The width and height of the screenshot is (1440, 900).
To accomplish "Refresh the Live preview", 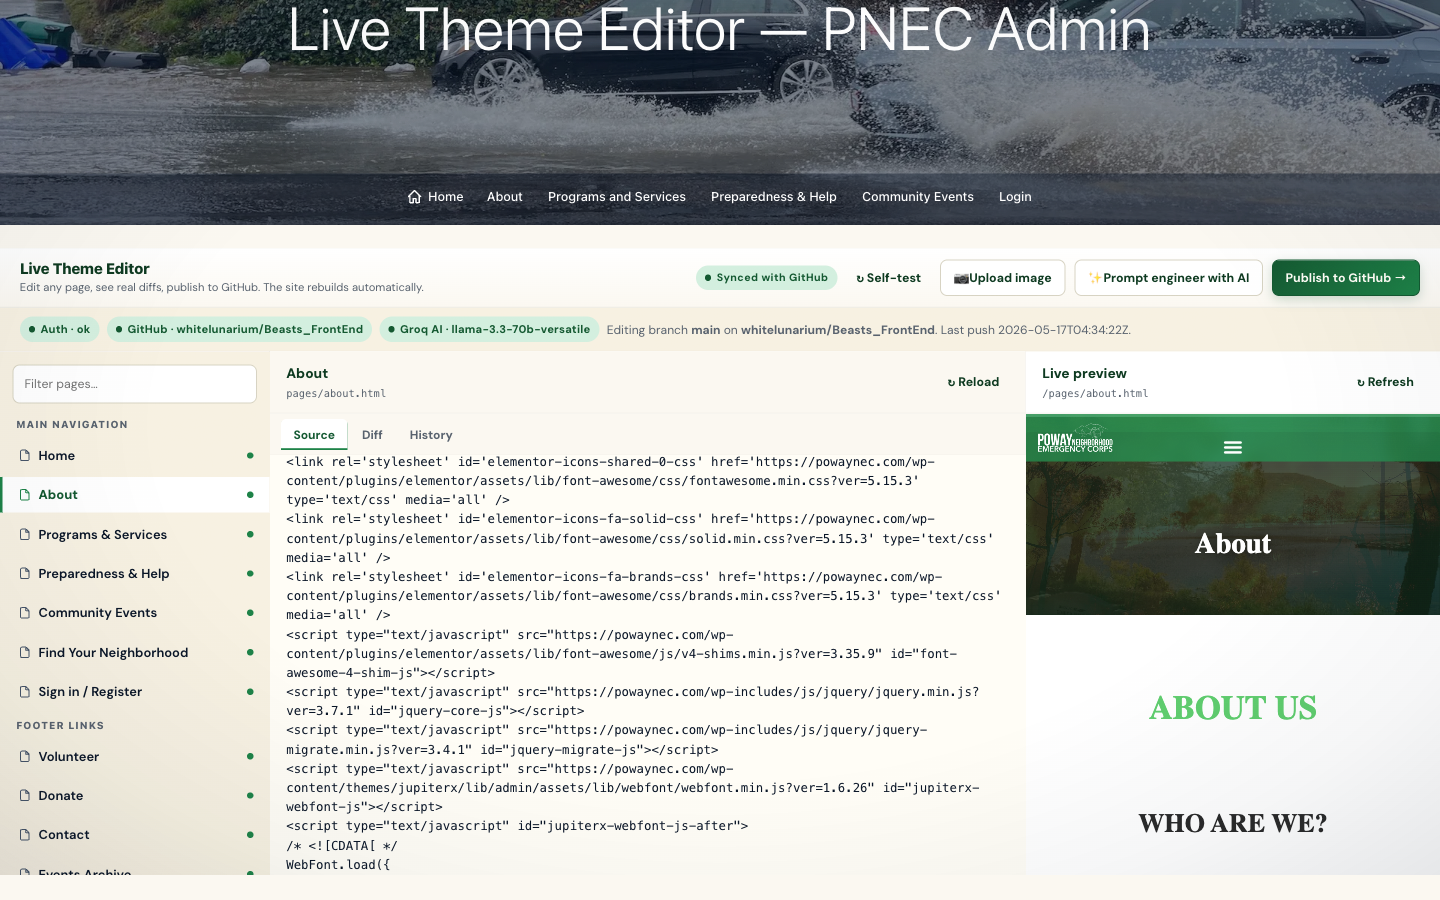I will point(1385,382).
